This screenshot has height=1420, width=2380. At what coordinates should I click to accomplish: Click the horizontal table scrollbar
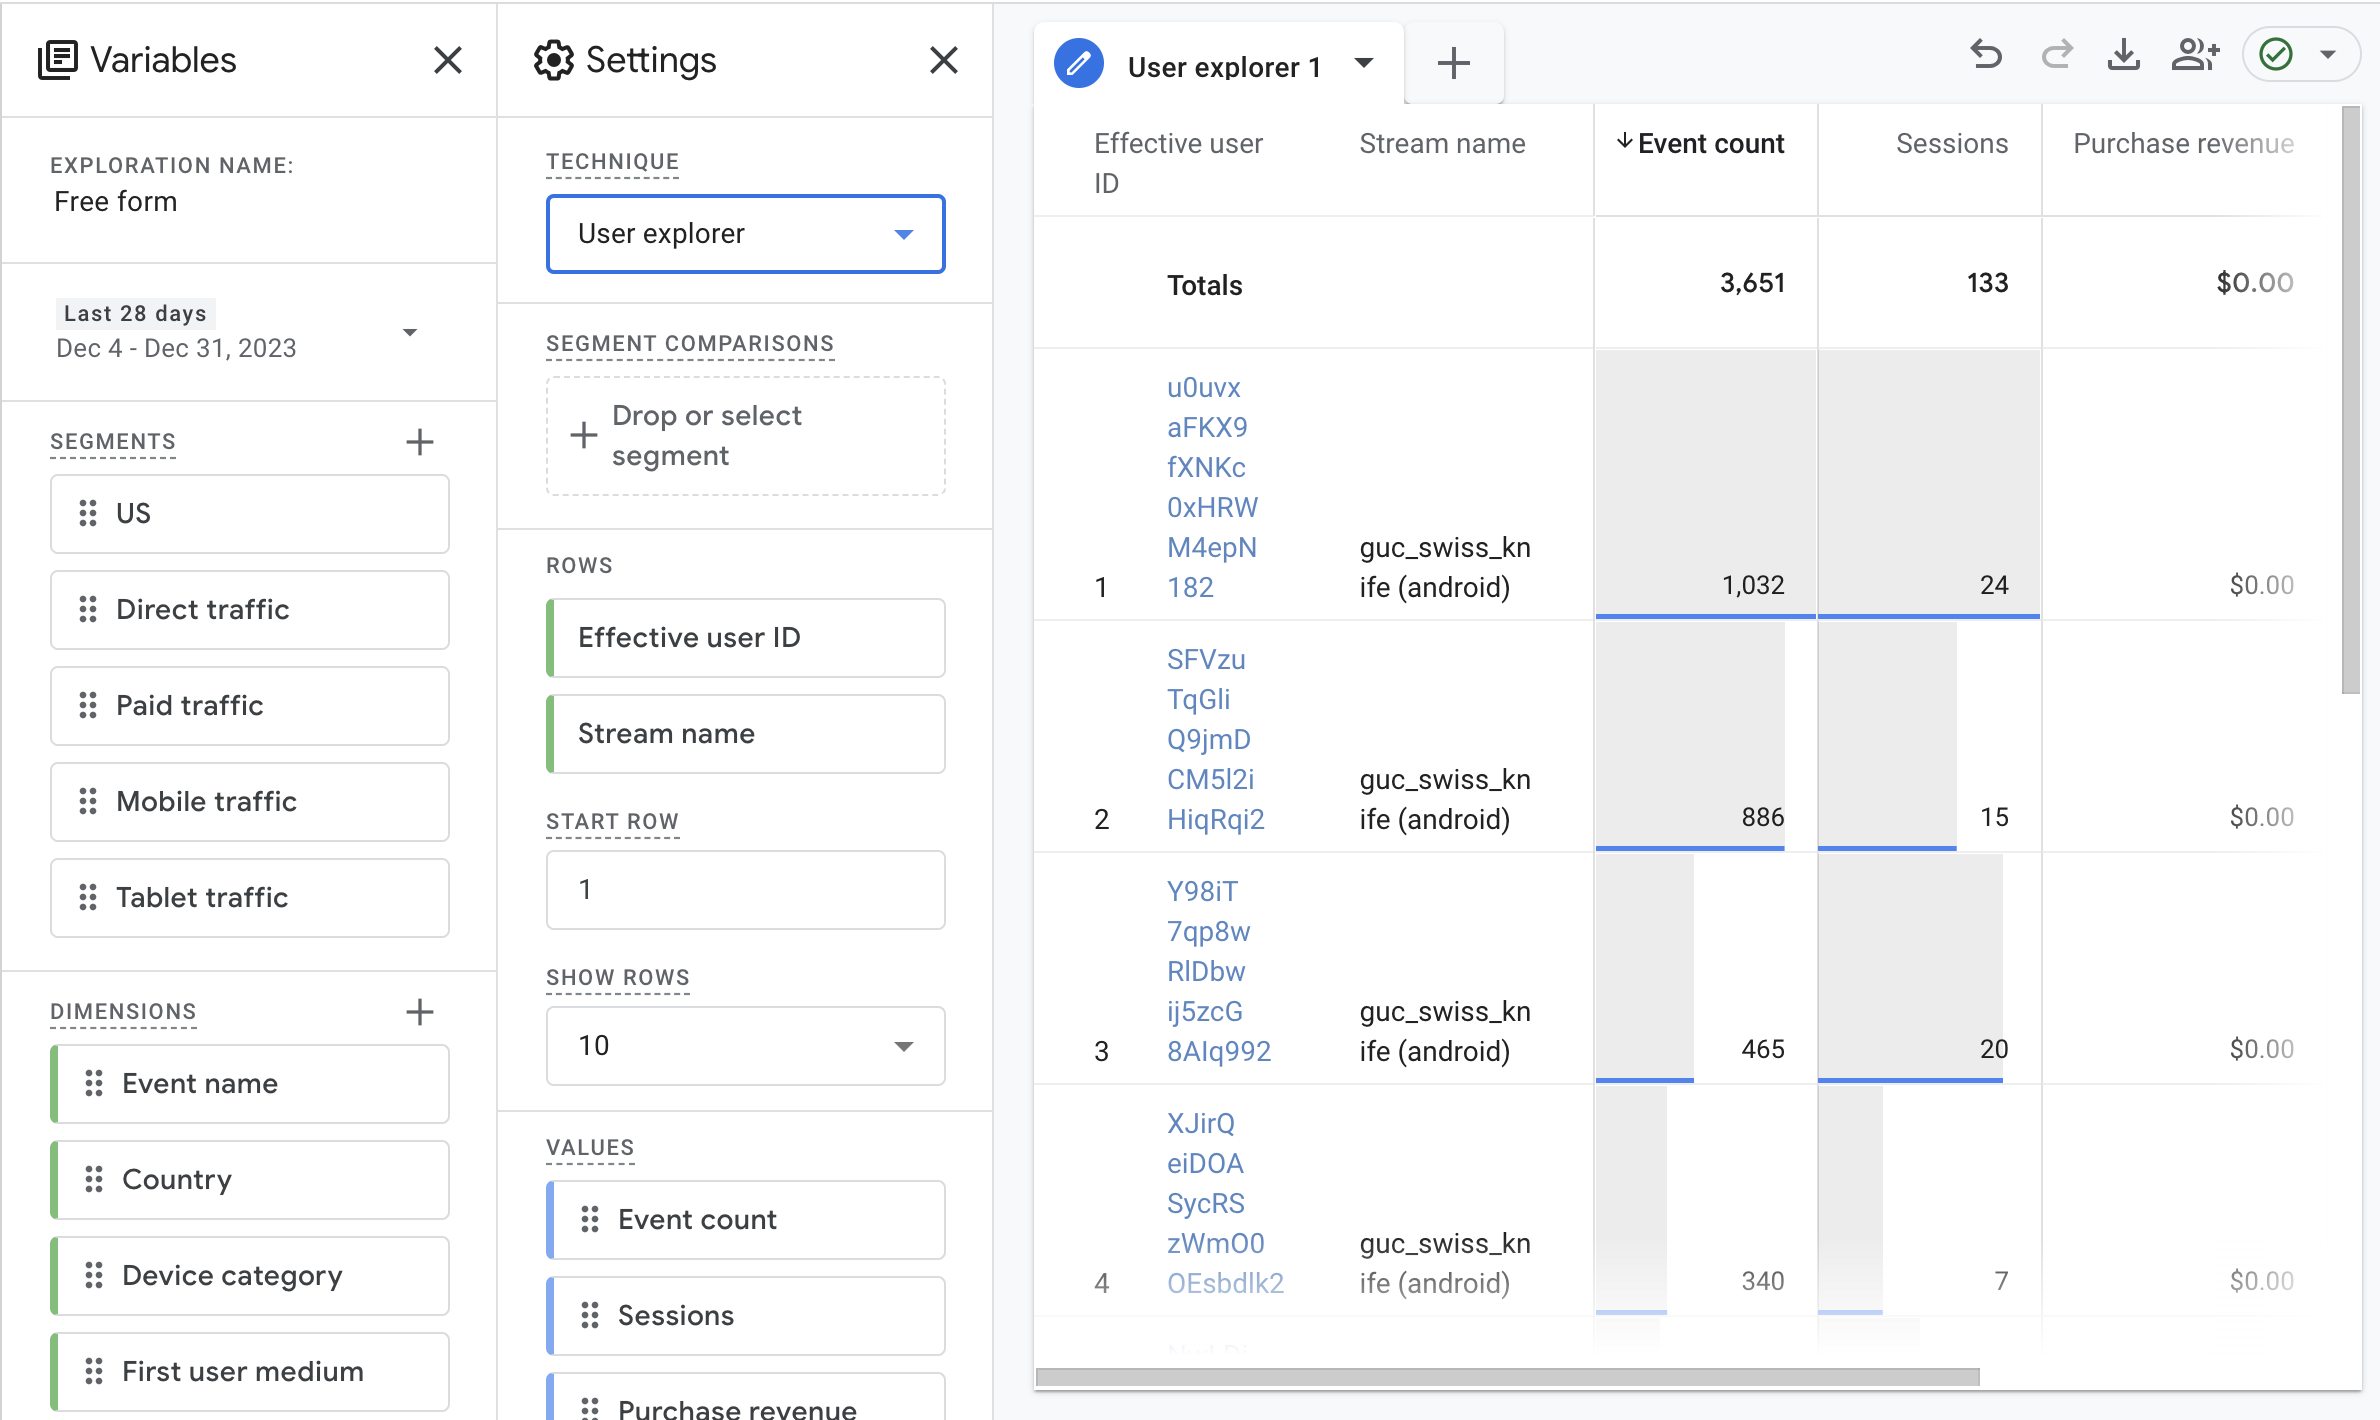coord(1507,1377)
